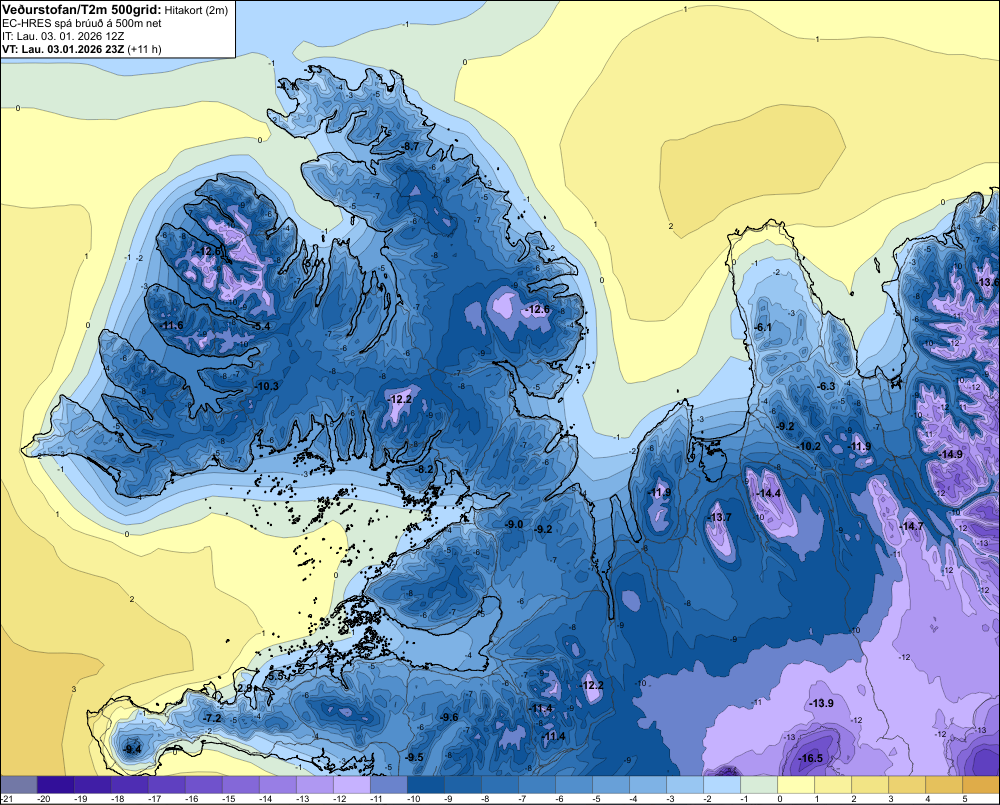Click the legend swatch labeled -1
The width and height of the screenshot is (1000, 805).
[x=758, y=784]
